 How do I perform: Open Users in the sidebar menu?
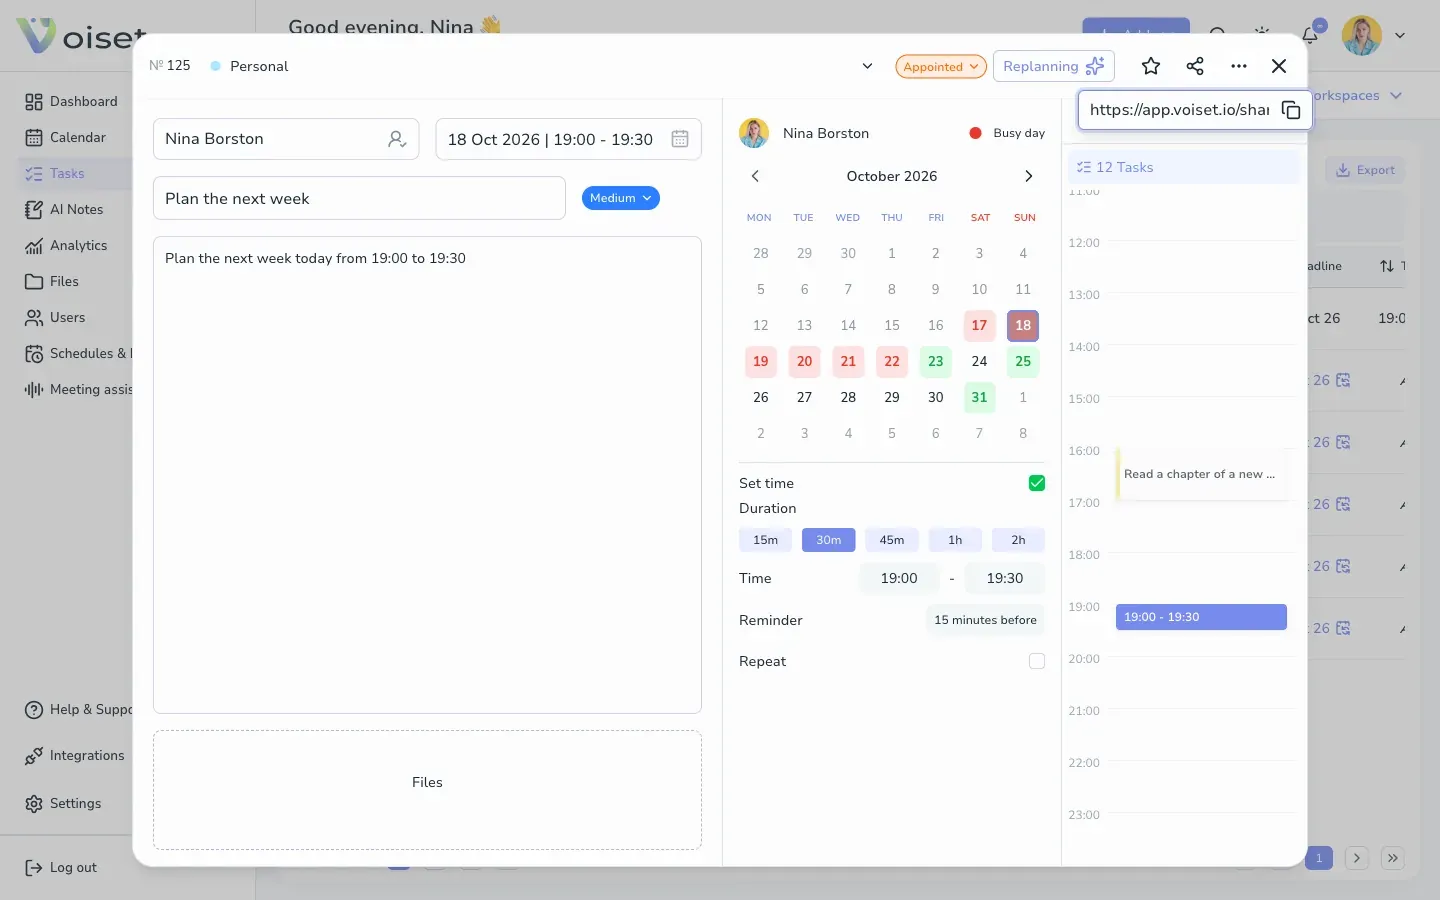(56, 317)
